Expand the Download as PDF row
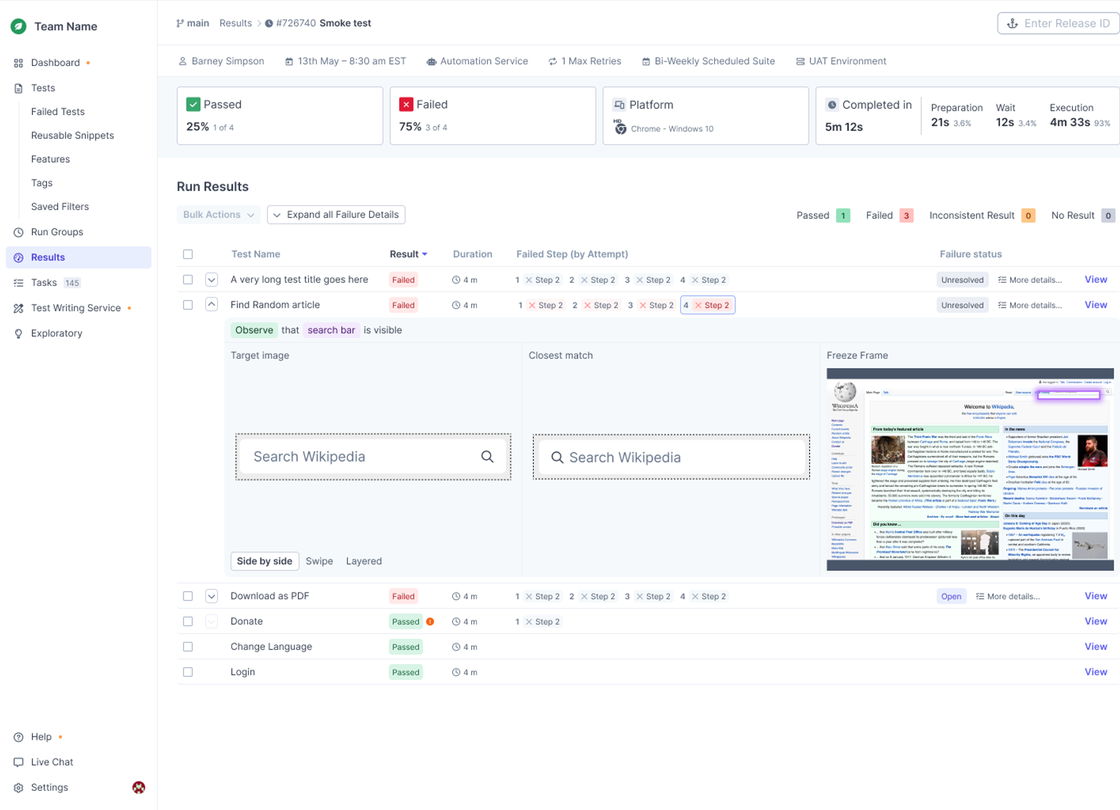 pos(211,596)
